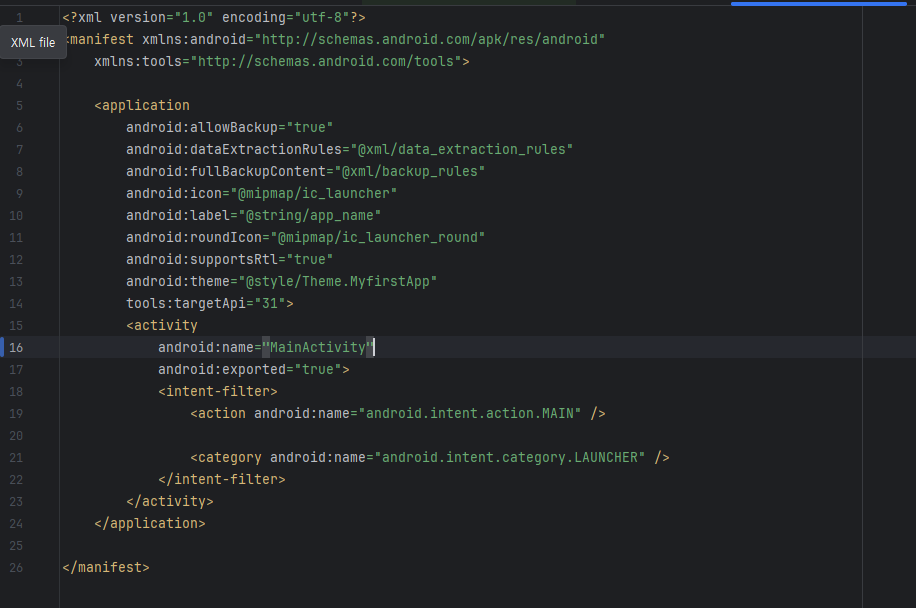Image resolution: width=916 pixels, height=608 pixels.
Task: Click the tools:targetApi attribute
Action: pos(186,304)
